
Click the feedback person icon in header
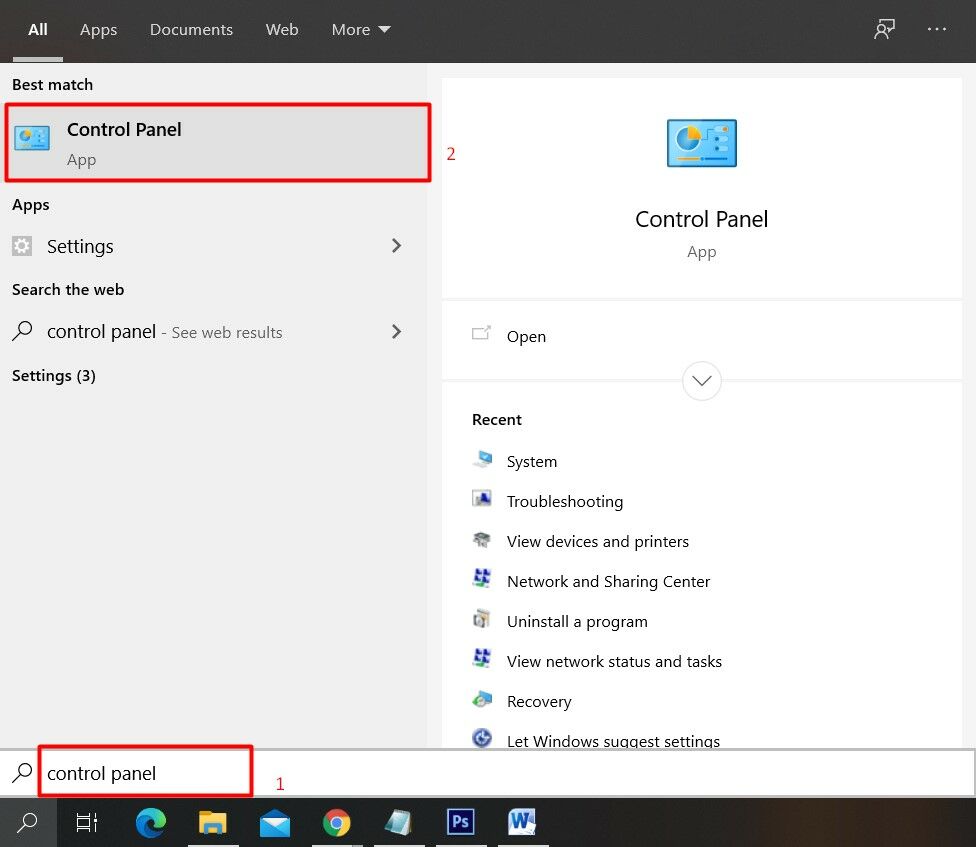884,29
